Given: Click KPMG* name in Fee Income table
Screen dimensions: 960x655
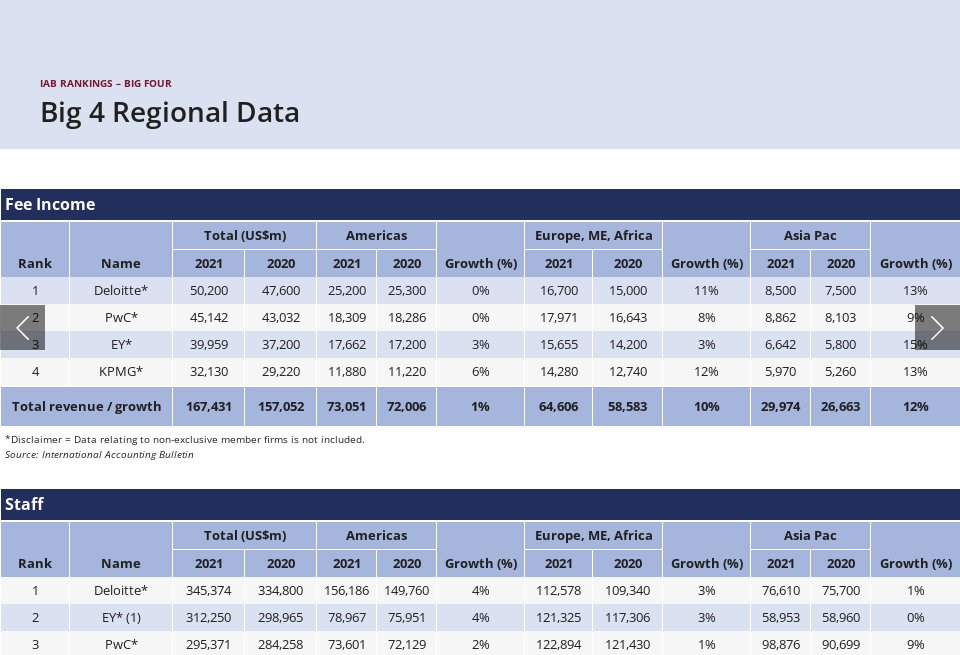Looking at the screenshot, I should (x=121, y=371).
